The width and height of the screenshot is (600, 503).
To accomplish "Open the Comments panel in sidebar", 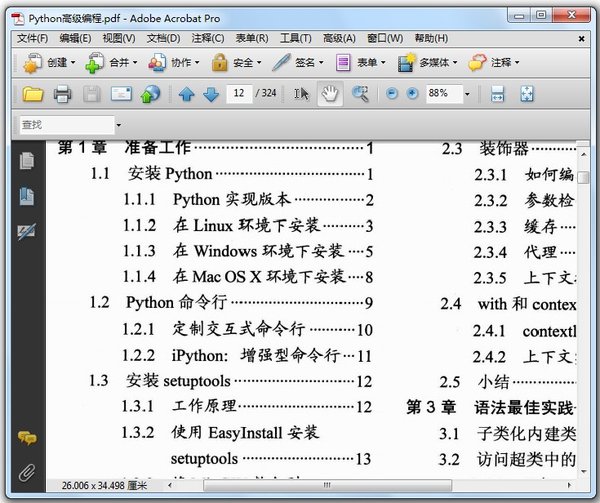I will click(27, 438).
